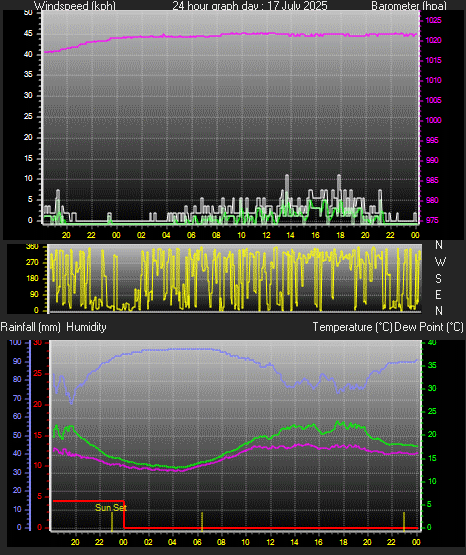Click 975 on the barometer axis
Screen dimensions: 466x555
(432, 220)
